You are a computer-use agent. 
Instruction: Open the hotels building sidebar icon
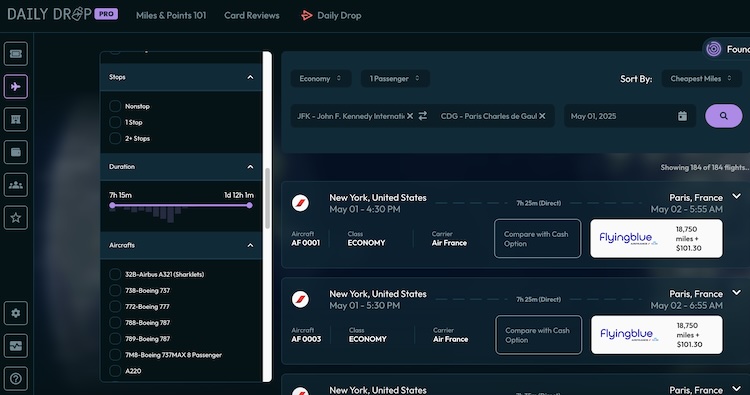point(16,120)
